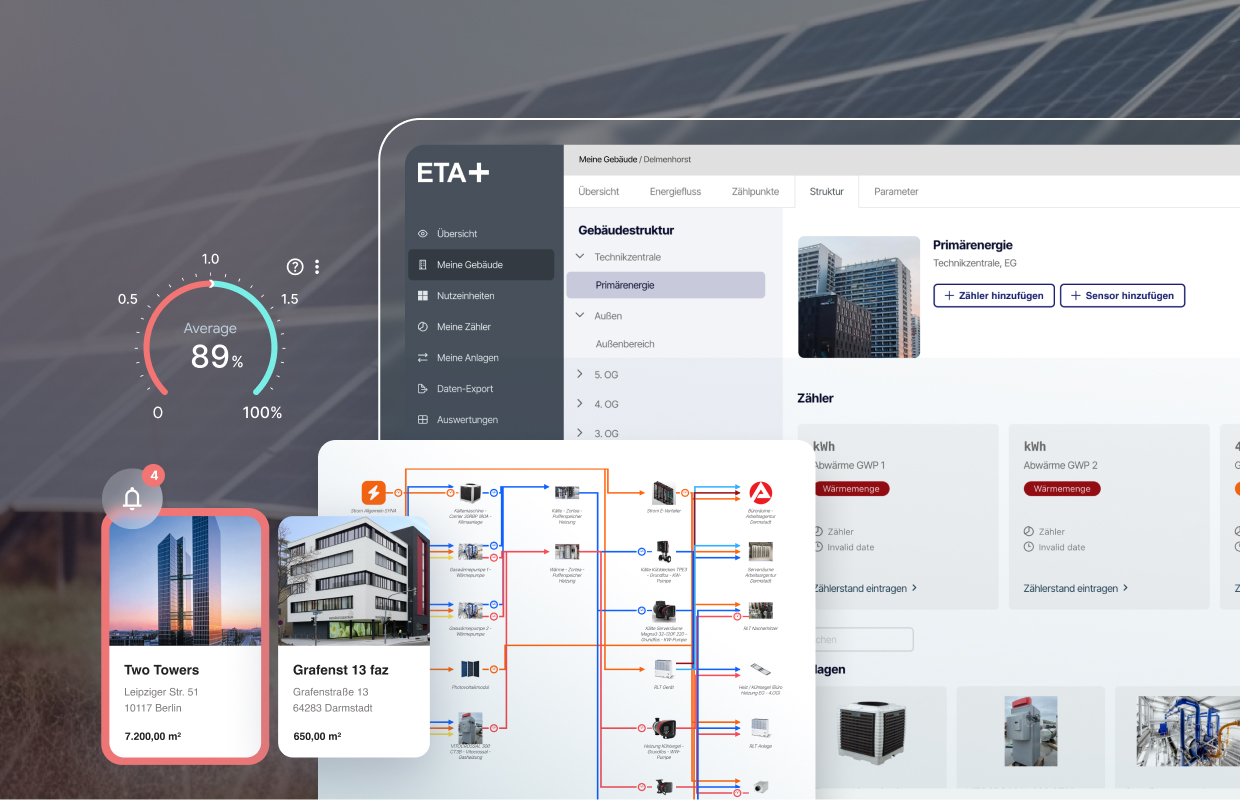
Task: Click the Übersicht eye icon in sidebar
Action: (x=423, y=234)
